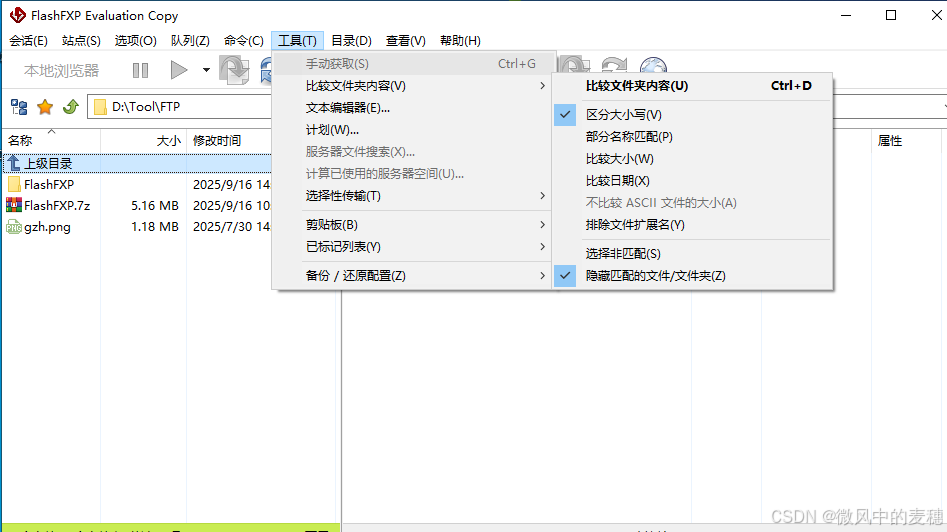This screenshot has height=532, width=947.
Task: Click the parent directory up-arrow icon
Action: point(14,163)
